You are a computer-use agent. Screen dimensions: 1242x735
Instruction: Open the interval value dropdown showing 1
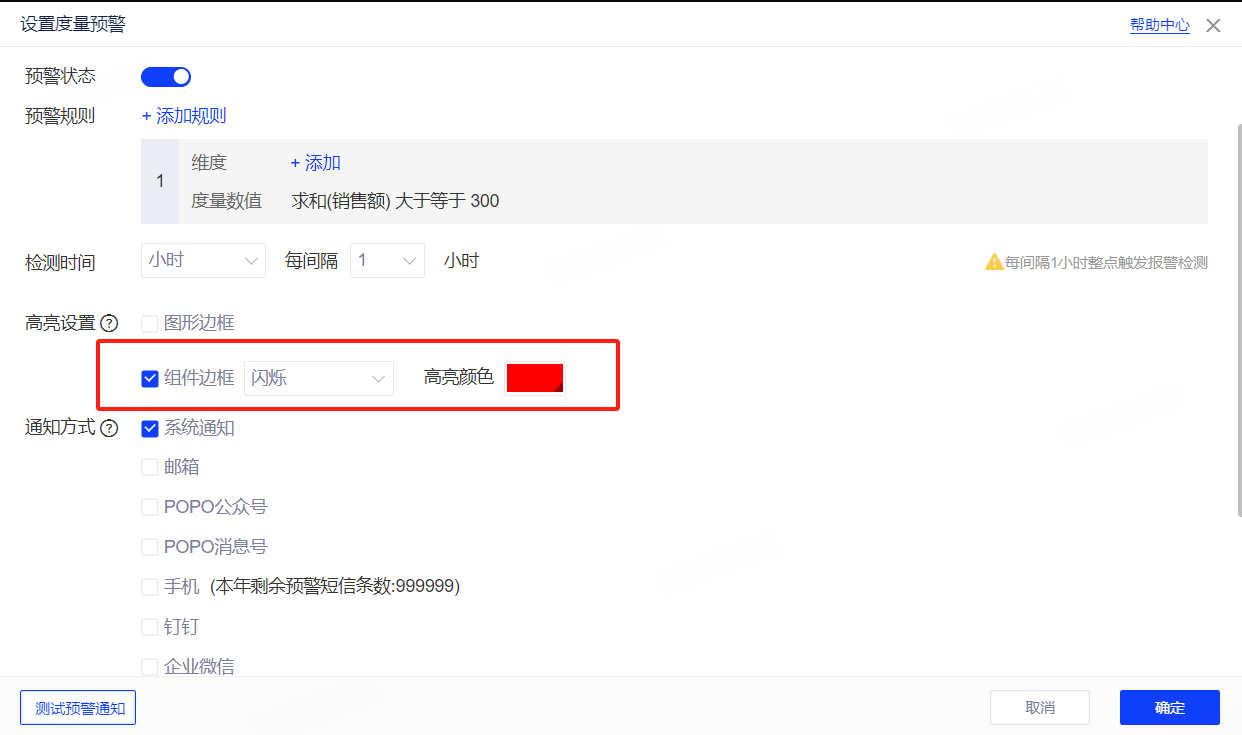click(387, 261)
